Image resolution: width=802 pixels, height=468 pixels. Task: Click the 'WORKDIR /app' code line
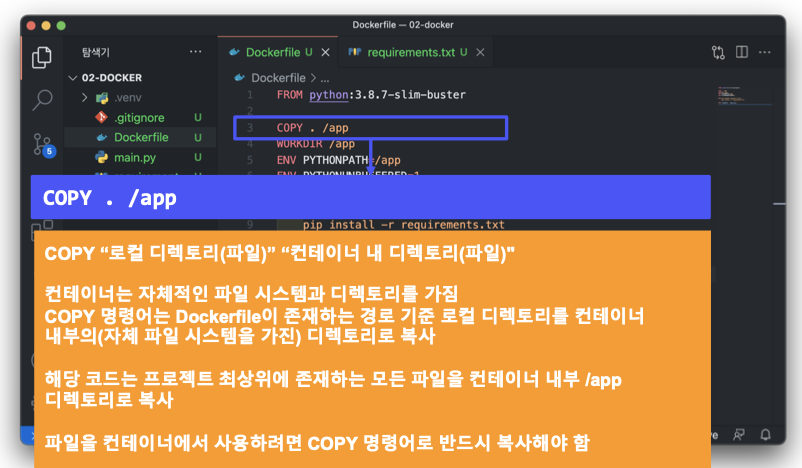pyautogui.click(x=316, y=144)
